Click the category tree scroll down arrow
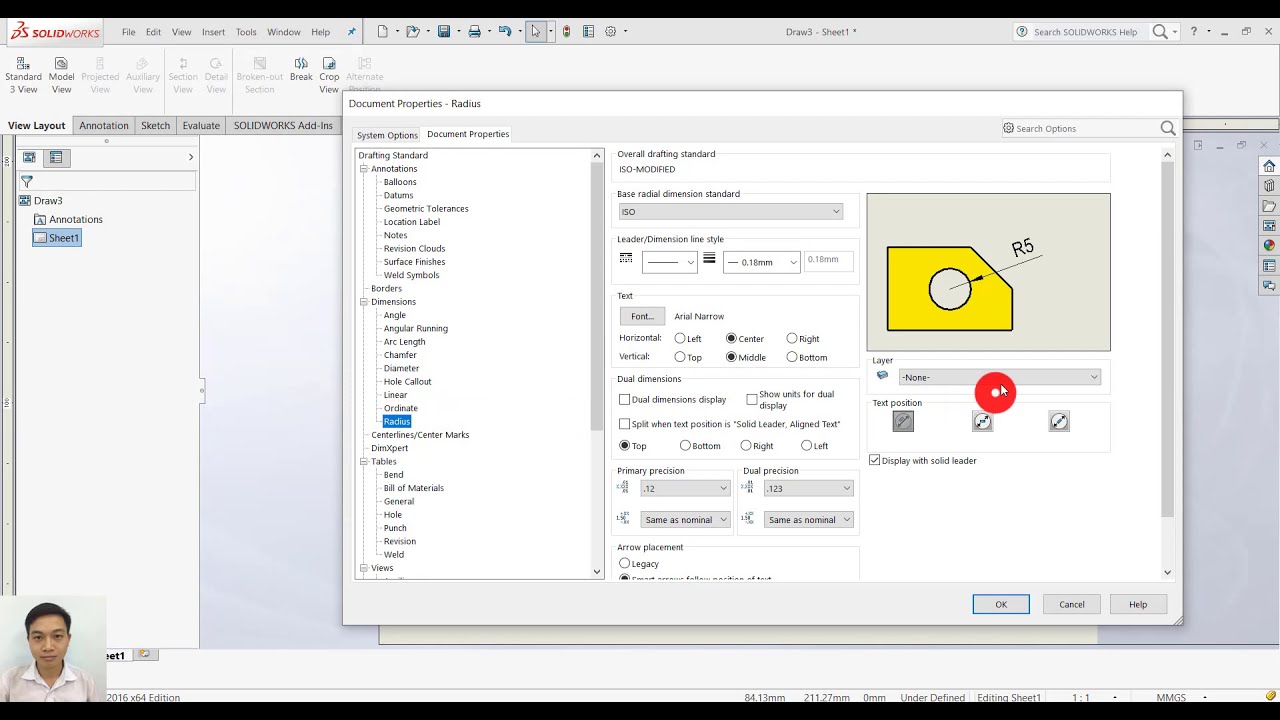This screenshot has width=1280, height=720. [x=597, y=572]
